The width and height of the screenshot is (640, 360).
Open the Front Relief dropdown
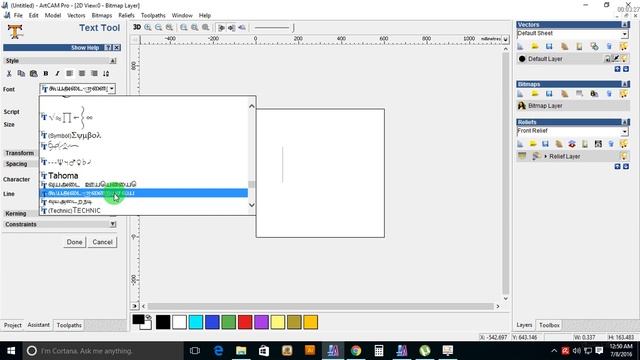pos(624,131)
